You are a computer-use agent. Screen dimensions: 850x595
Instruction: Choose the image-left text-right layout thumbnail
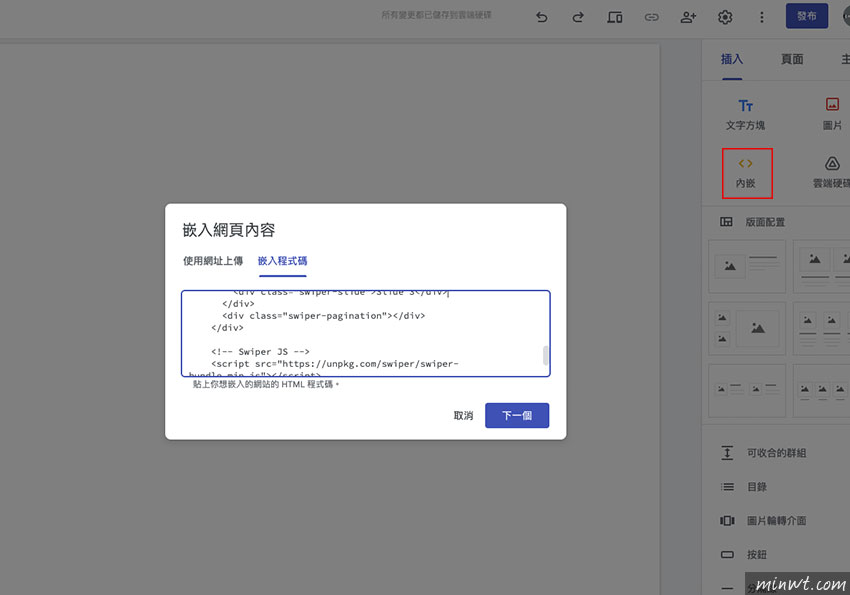tap(747, 267)
